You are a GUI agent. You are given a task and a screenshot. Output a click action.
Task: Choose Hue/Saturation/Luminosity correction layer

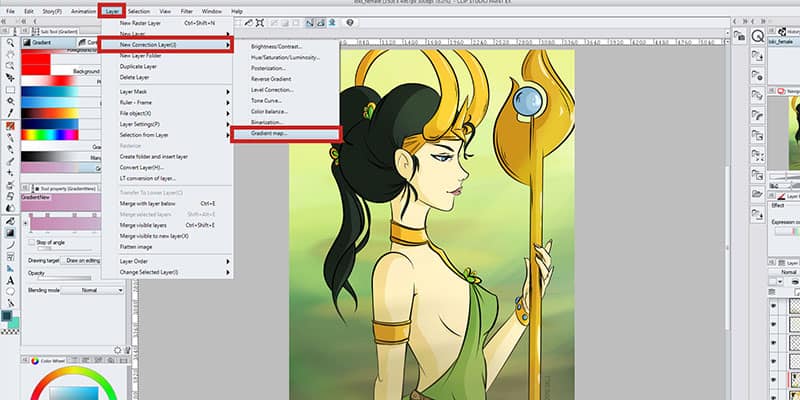tap(286, 58)
